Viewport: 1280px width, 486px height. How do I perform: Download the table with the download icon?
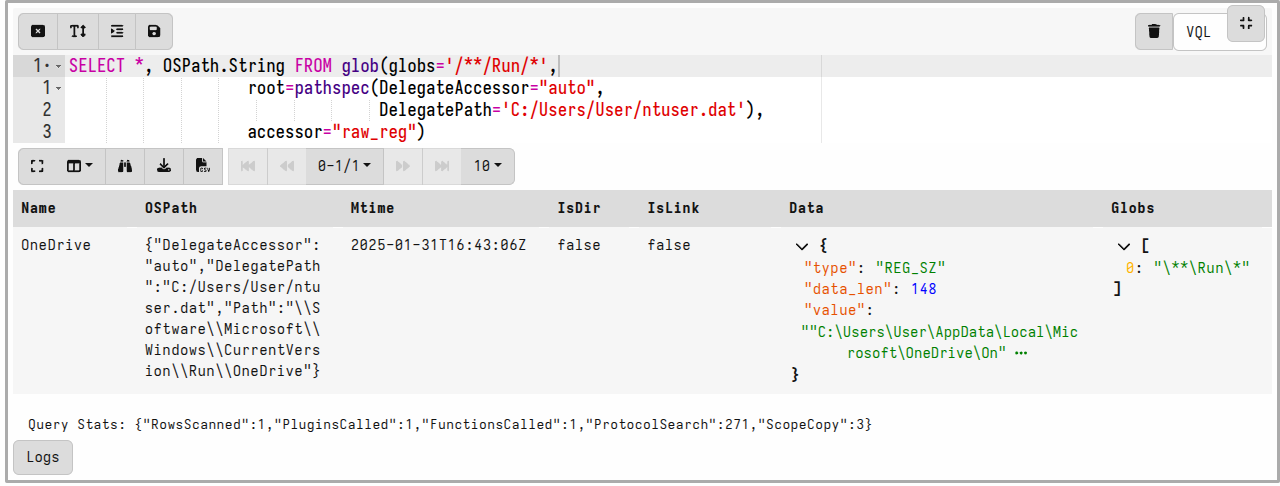[164, 166]
